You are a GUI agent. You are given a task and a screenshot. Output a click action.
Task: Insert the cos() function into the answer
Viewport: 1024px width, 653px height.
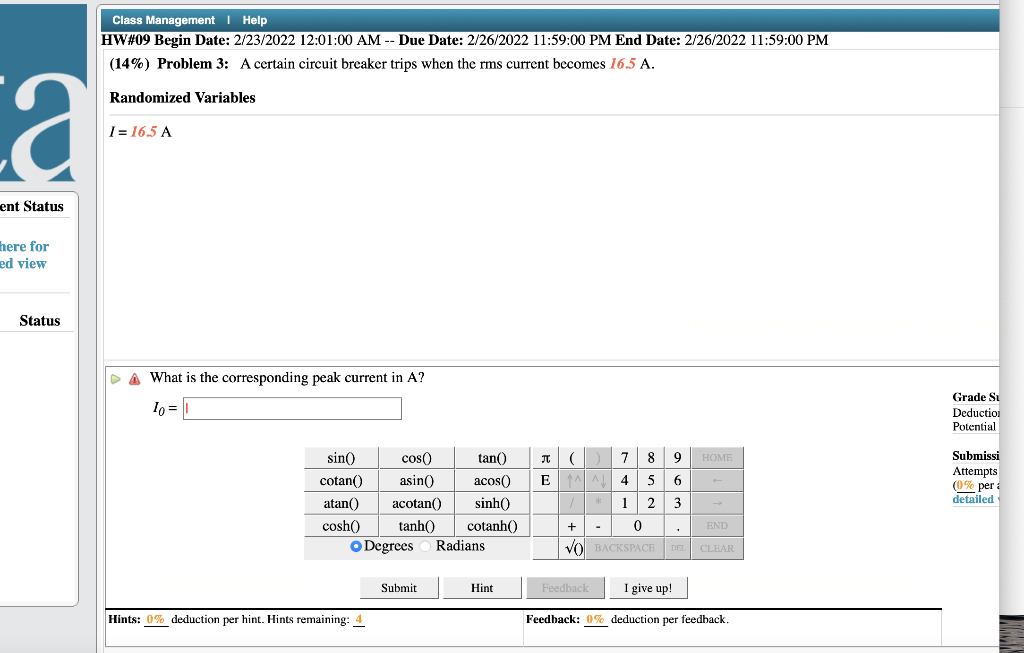(x=416, y=457)
